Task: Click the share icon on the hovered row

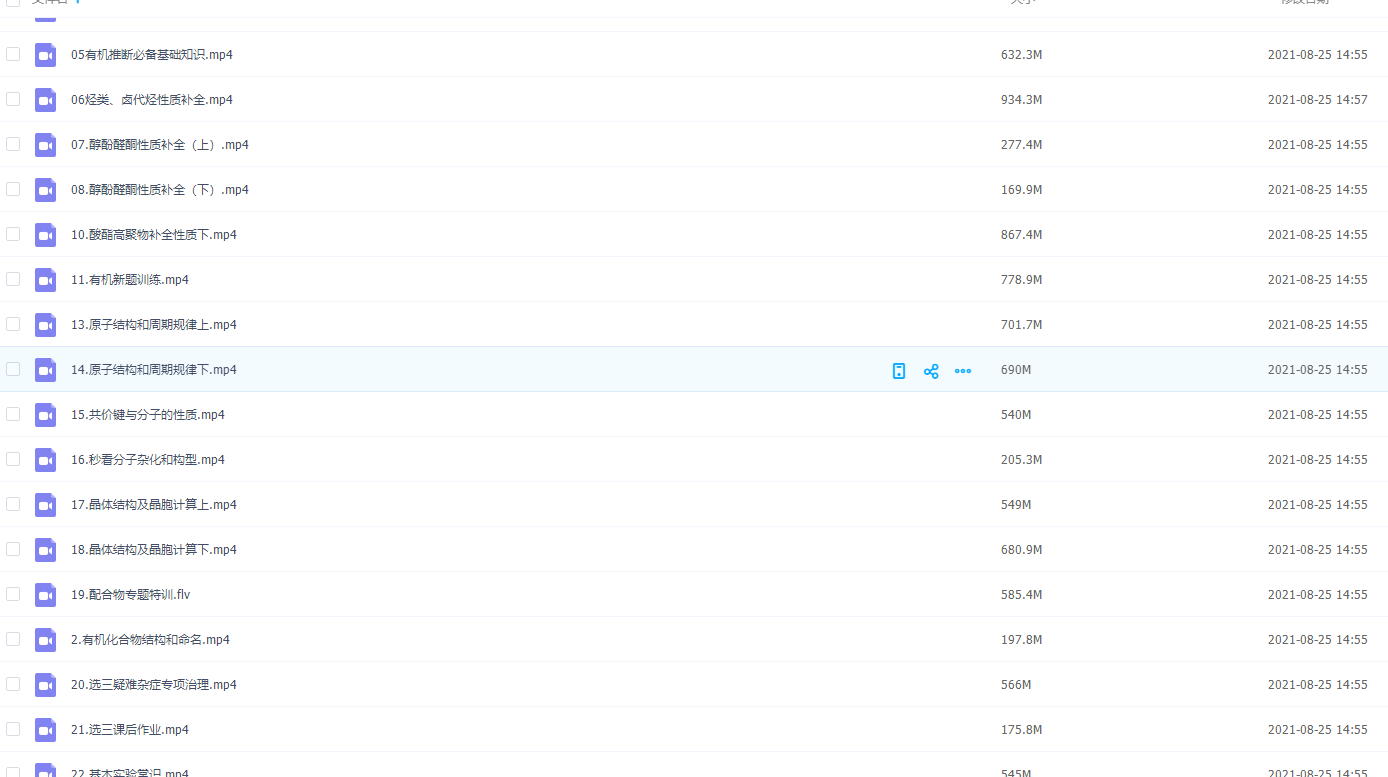Action: [931, 371]
